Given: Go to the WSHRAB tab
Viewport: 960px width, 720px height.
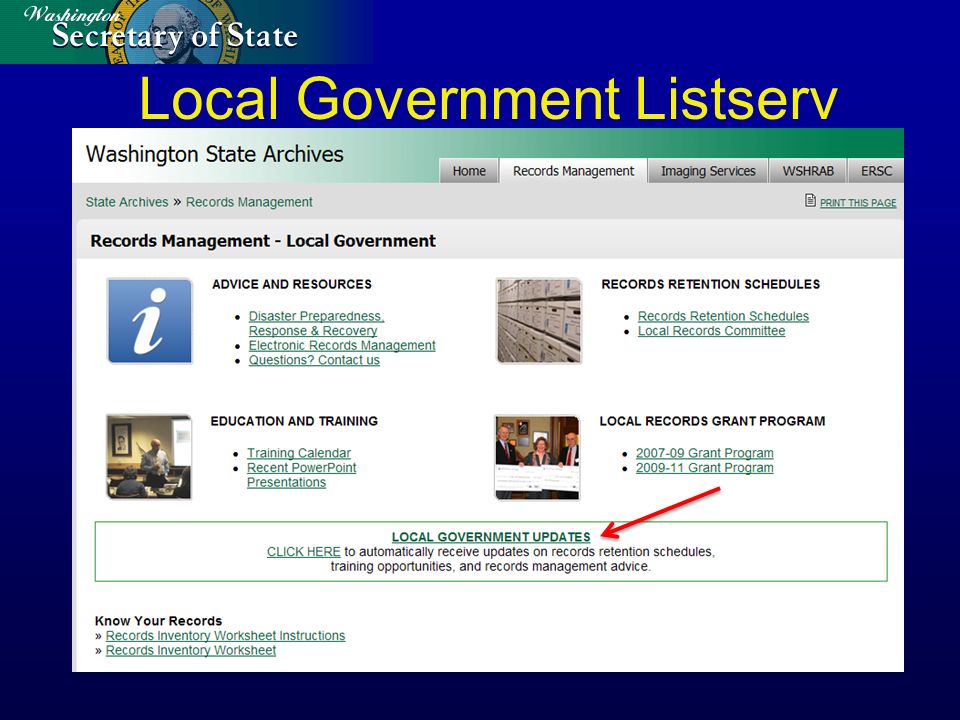Looking at the screenshot, I should click(x=808, y=171).
